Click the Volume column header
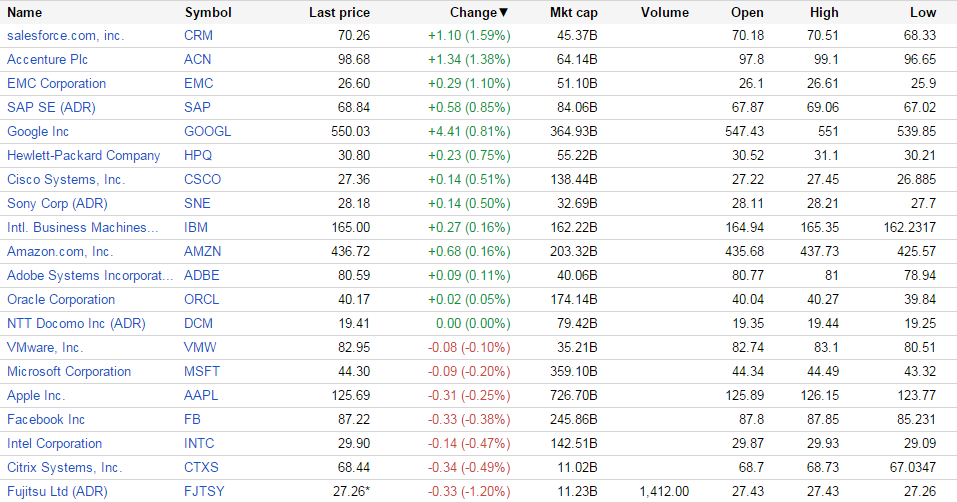 click(665, 13)
